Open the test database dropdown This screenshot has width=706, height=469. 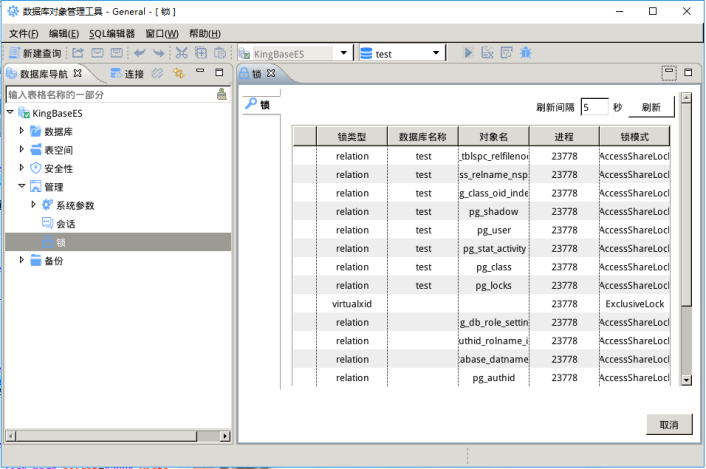(x=436, y=53)
